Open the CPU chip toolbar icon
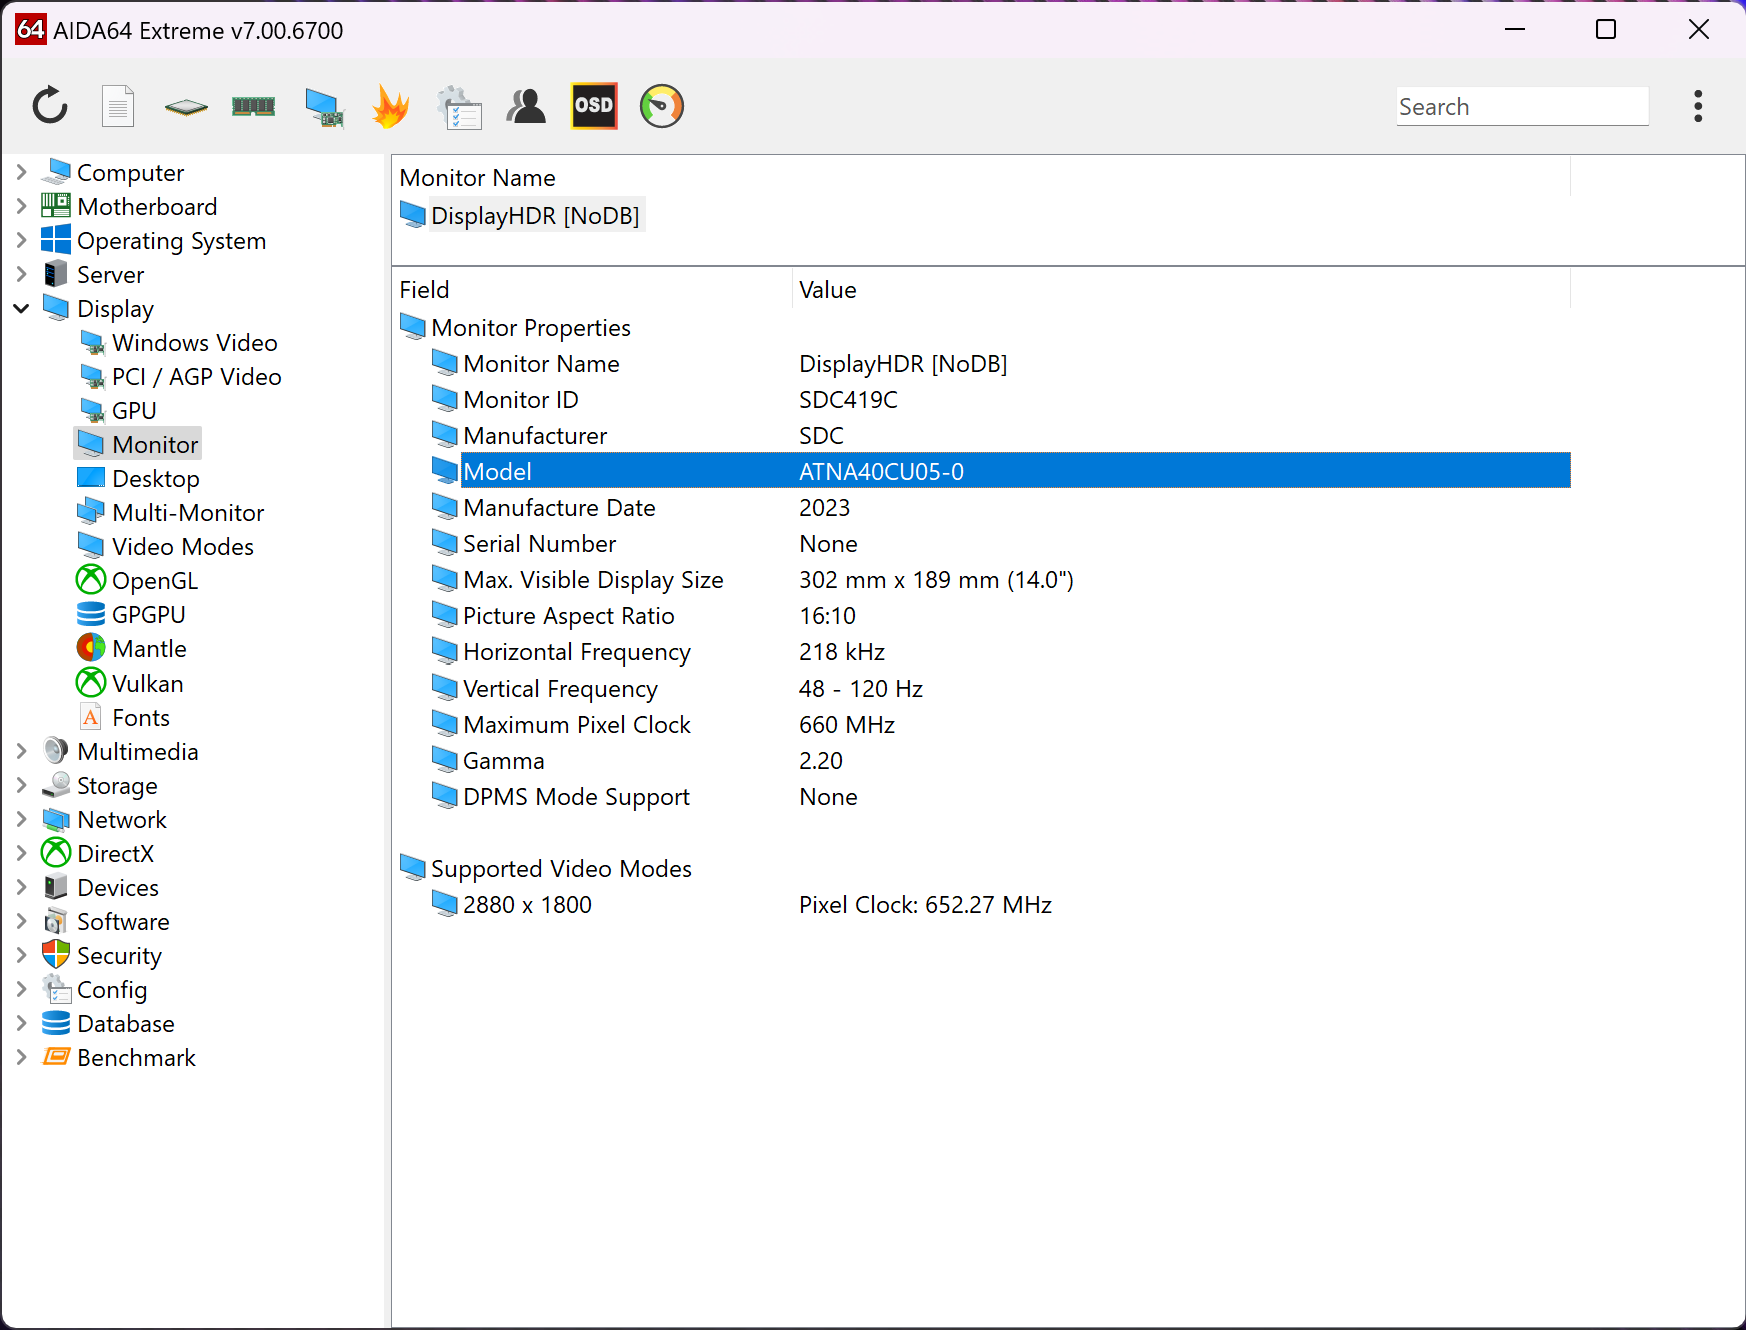 (x=186, y=107)
